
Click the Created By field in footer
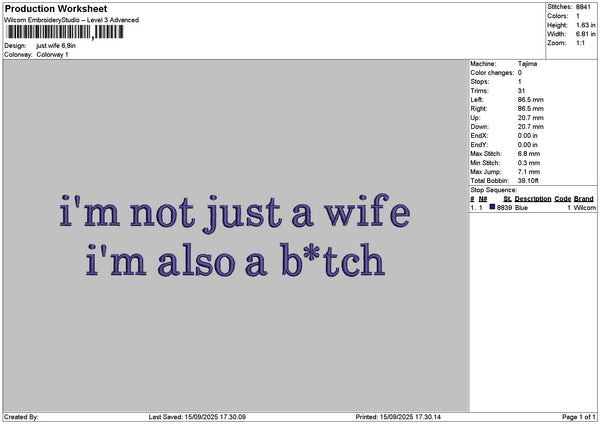tap(22, 416)
